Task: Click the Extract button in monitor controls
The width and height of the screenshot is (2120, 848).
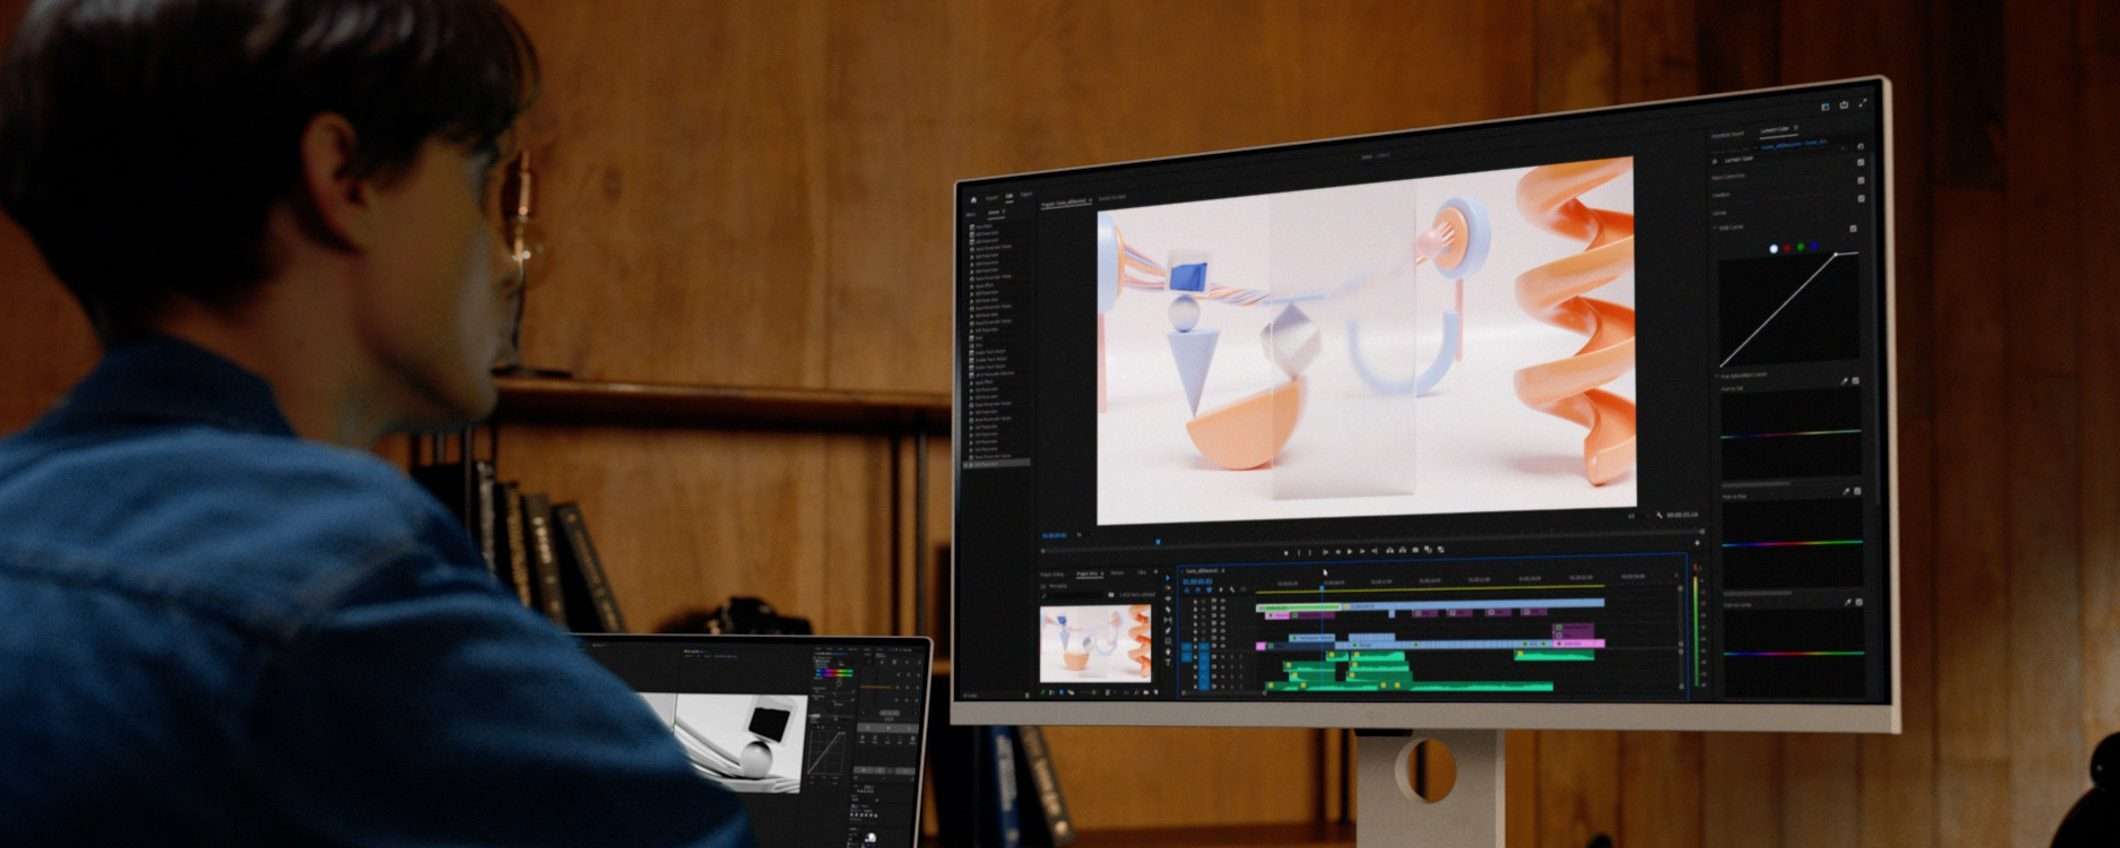Action: tap(1402, 551)
